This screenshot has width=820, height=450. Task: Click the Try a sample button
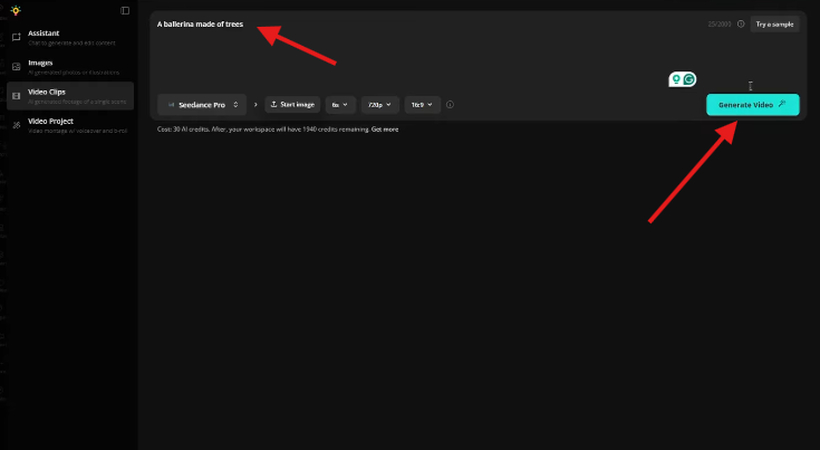tap(775, 24)
